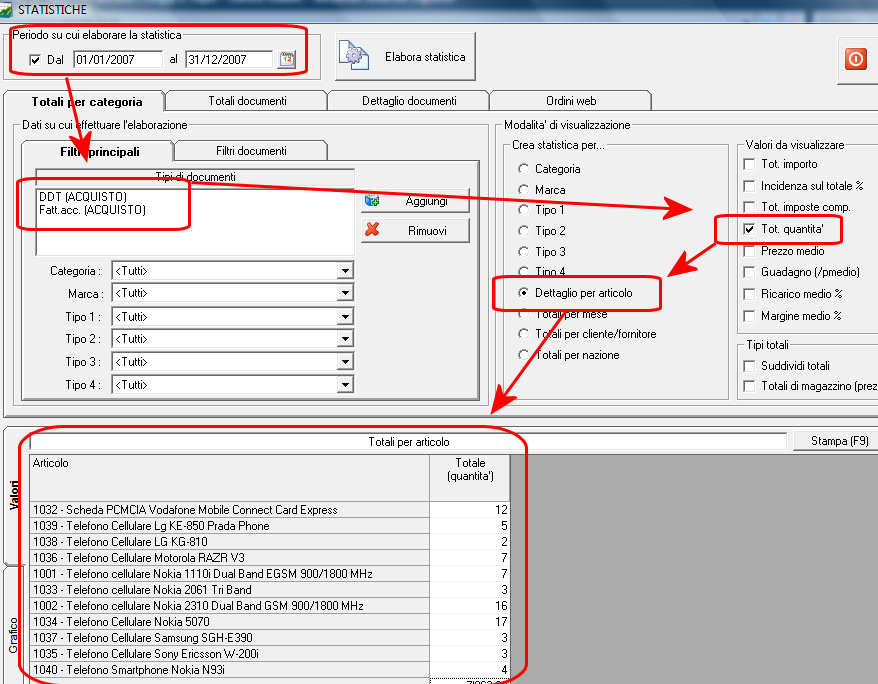Open the calendar date picker icon
This screenshot has width=878, height=684.
287,59
